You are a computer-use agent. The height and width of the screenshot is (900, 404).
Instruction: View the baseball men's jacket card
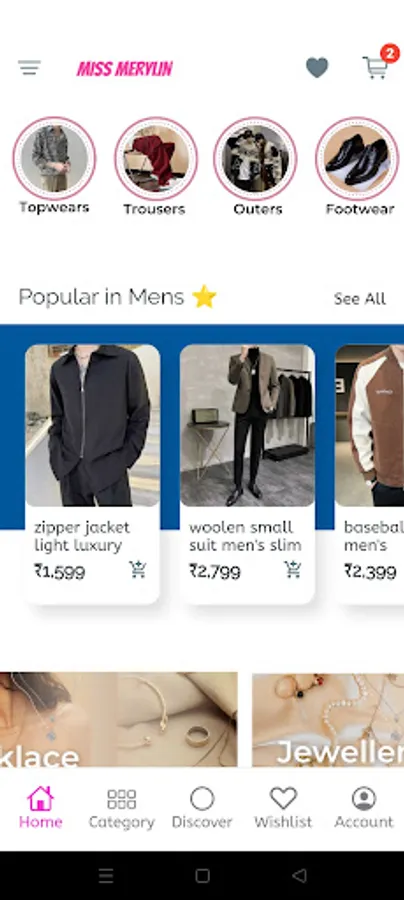point(370,474)
